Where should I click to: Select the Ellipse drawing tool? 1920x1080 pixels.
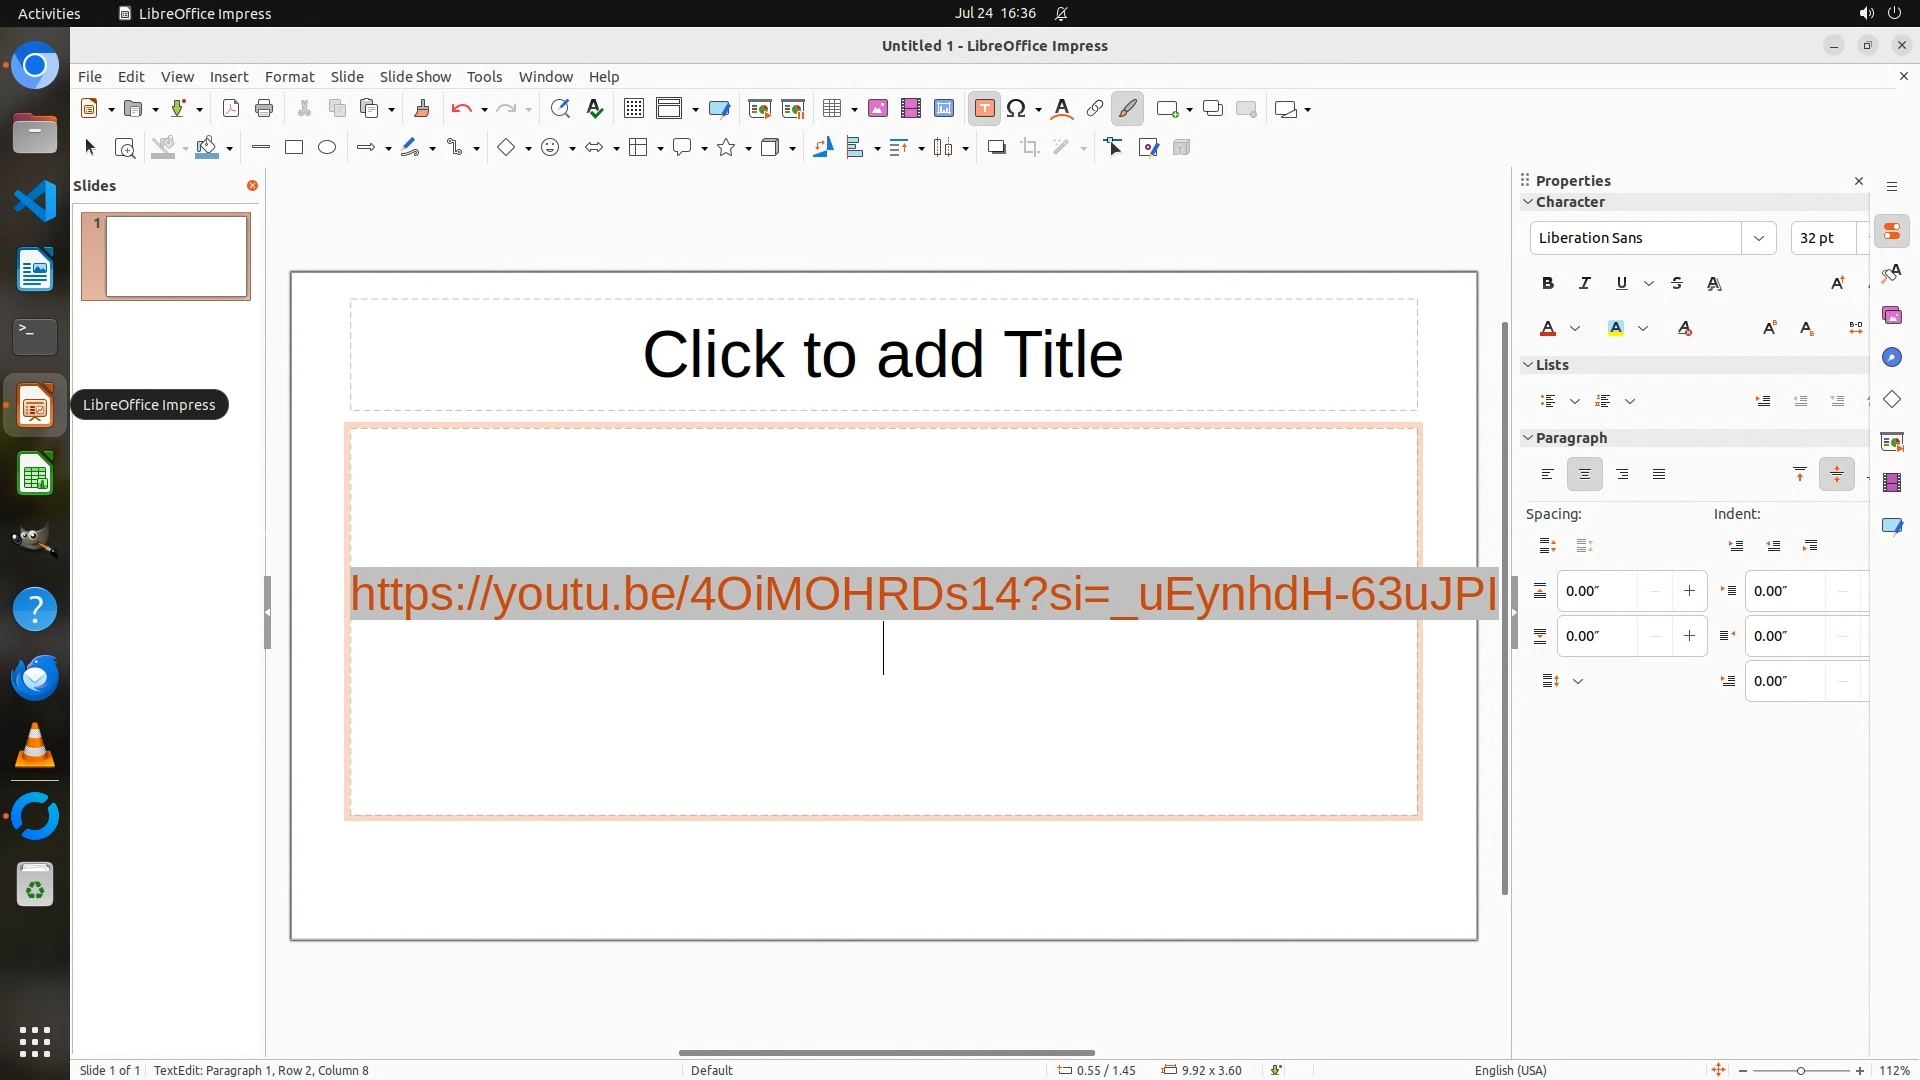coord(327,148)
